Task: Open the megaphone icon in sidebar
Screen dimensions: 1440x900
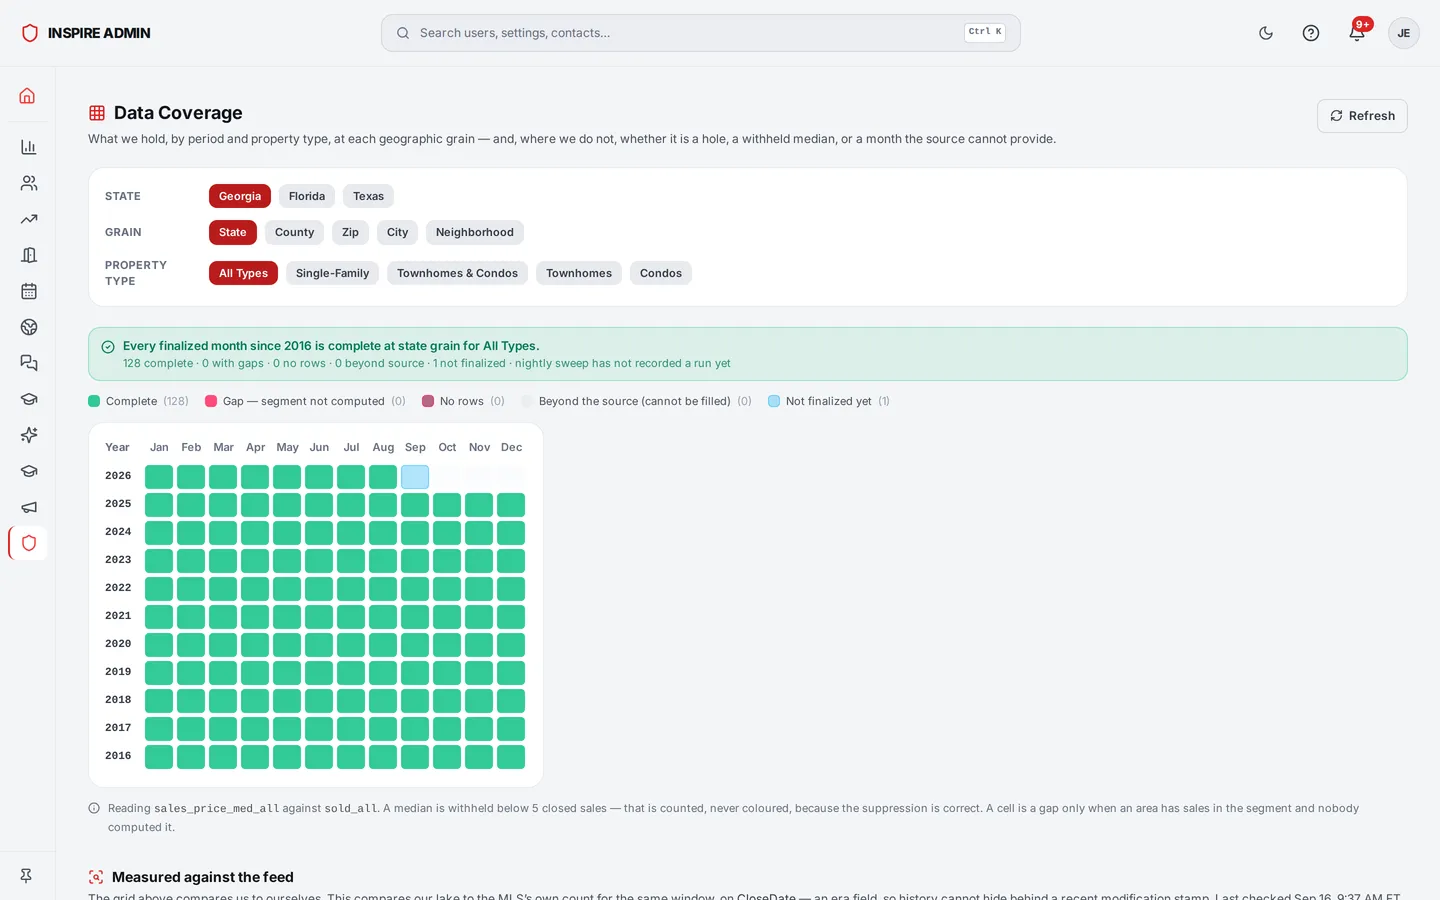Action: click(28, 507)
